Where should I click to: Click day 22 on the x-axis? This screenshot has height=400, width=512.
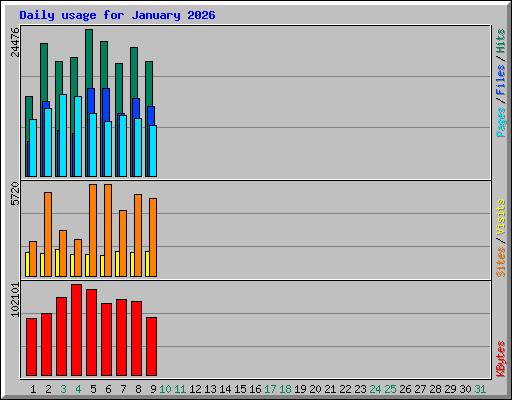click(345, 389)
